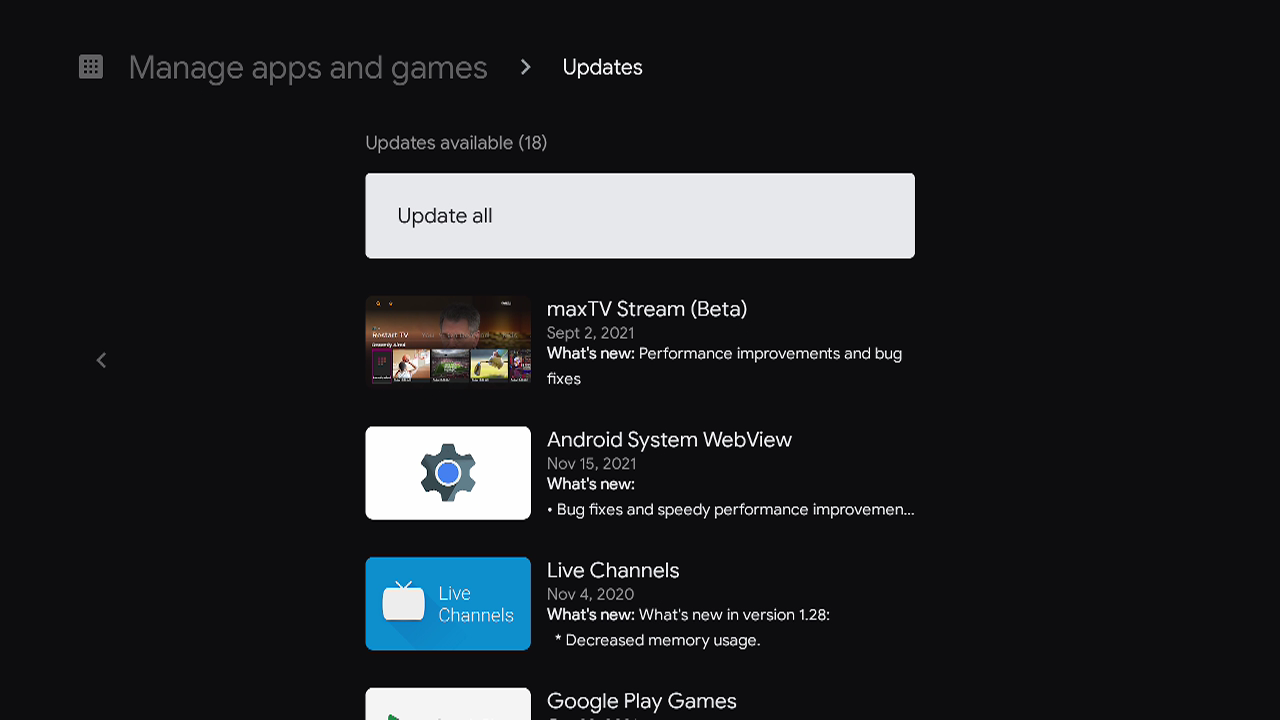This screenshot has height=720, width=1280.
Task: Select the maxTV Stream (Beta) app thumbnail
Action: tap(447, 340)
